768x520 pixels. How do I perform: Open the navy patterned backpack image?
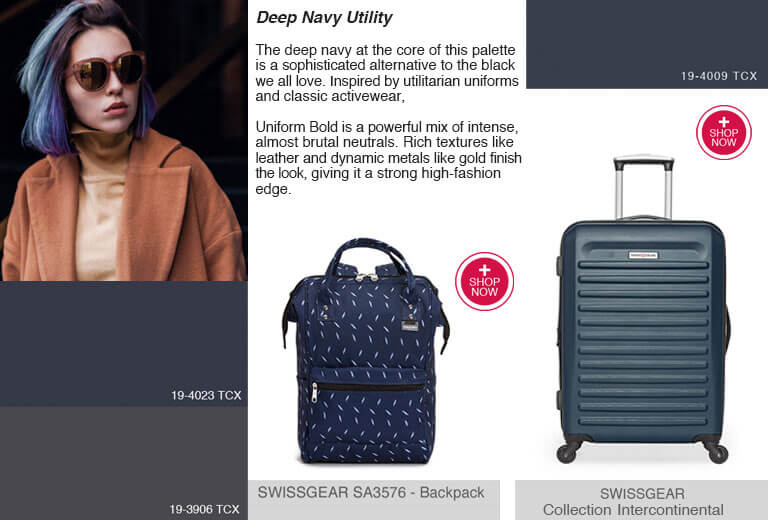[365, 351]
